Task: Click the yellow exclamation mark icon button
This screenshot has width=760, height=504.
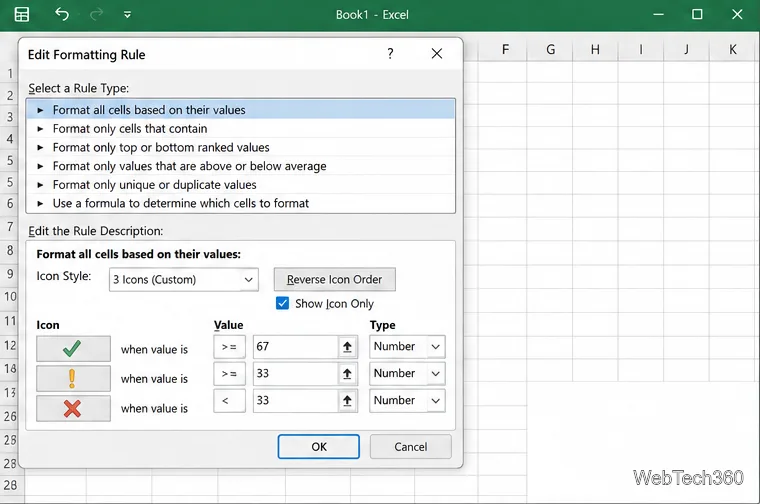Action: click(x=73, y=378)
